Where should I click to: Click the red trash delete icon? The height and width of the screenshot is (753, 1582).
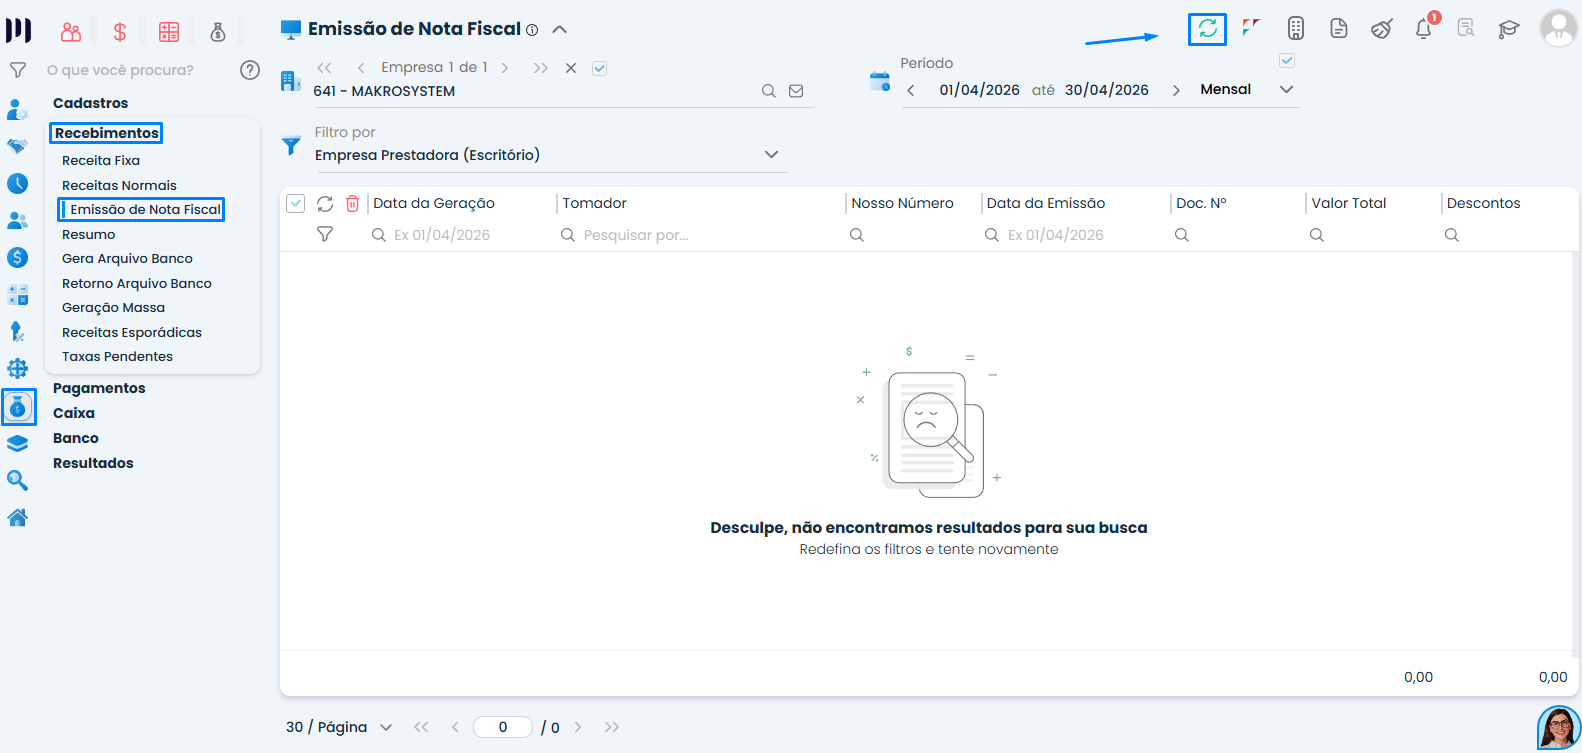pyautogui.click(x=352, y=204)
